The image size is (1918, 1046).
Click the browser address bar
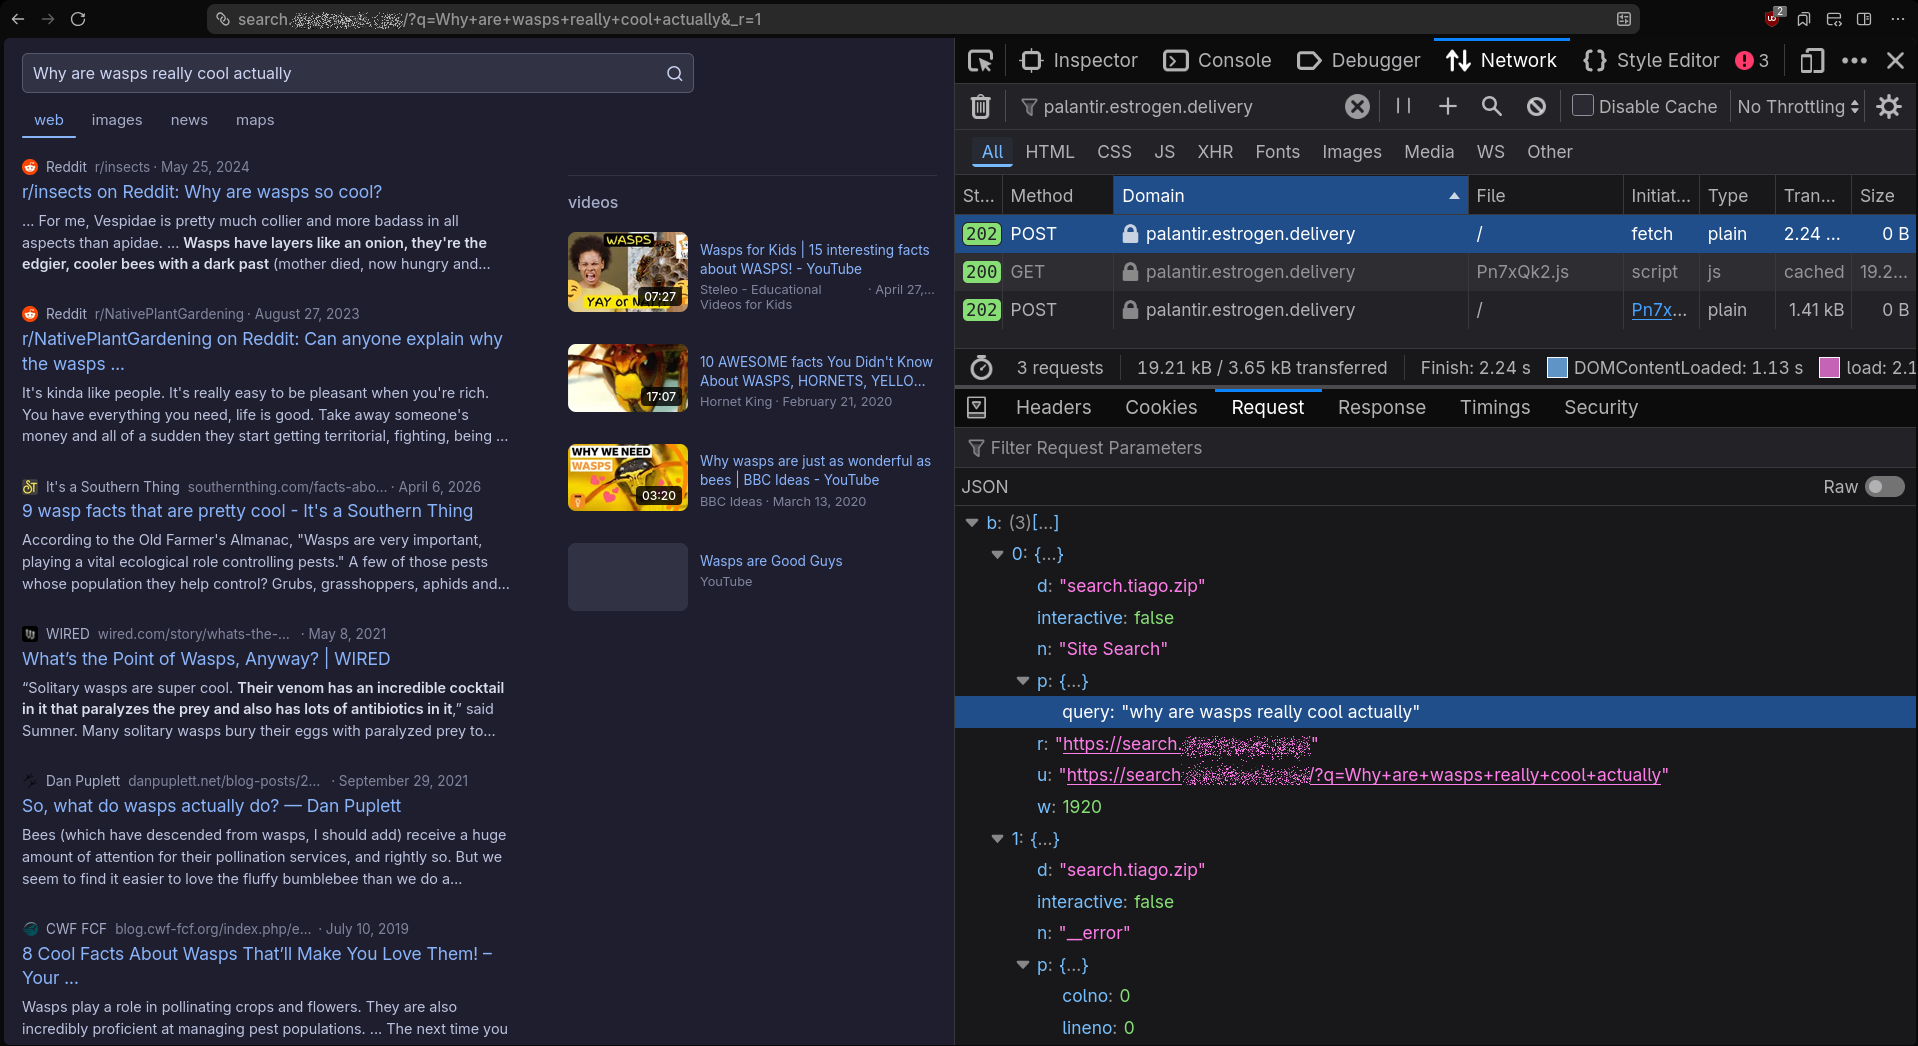tap(922, 19)
